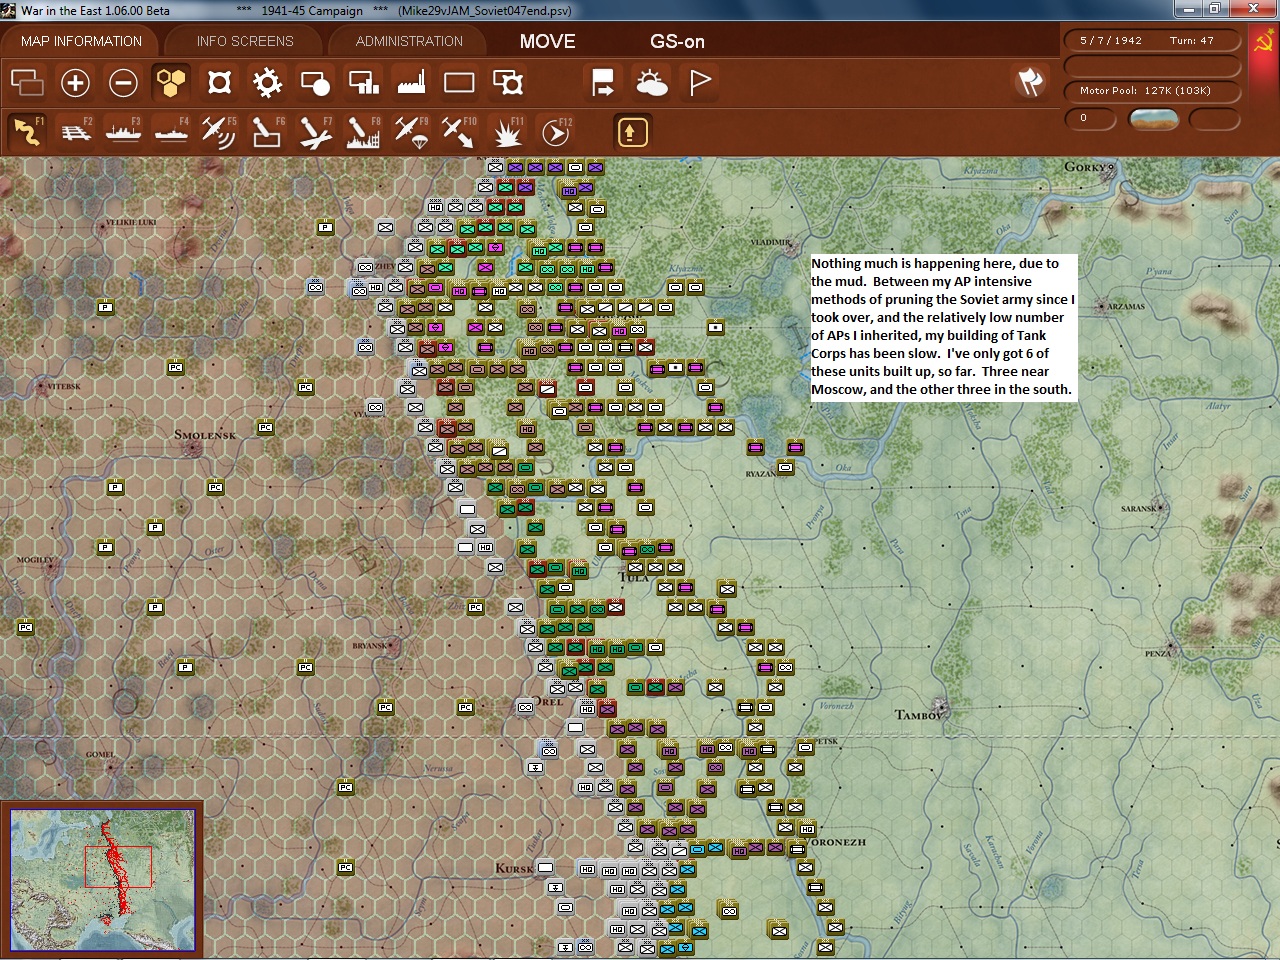Screen dimensions: 1280x960
Task: Click the weather terrain image indicator
Action: [1153, 119]
